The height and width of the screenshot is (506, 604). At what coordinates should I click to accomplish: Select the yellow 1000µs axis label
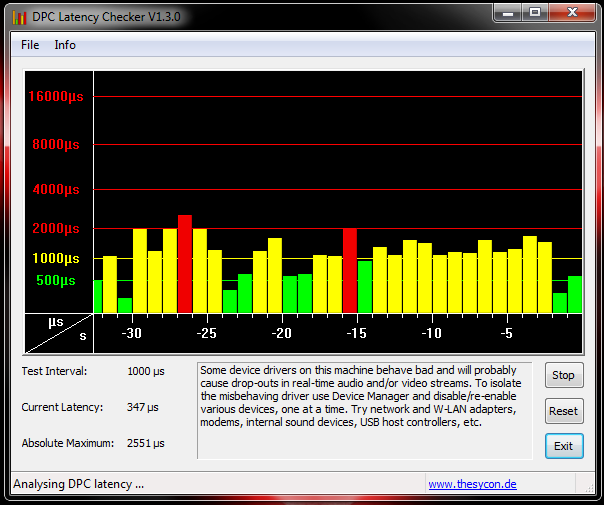[x=56, y=258]
